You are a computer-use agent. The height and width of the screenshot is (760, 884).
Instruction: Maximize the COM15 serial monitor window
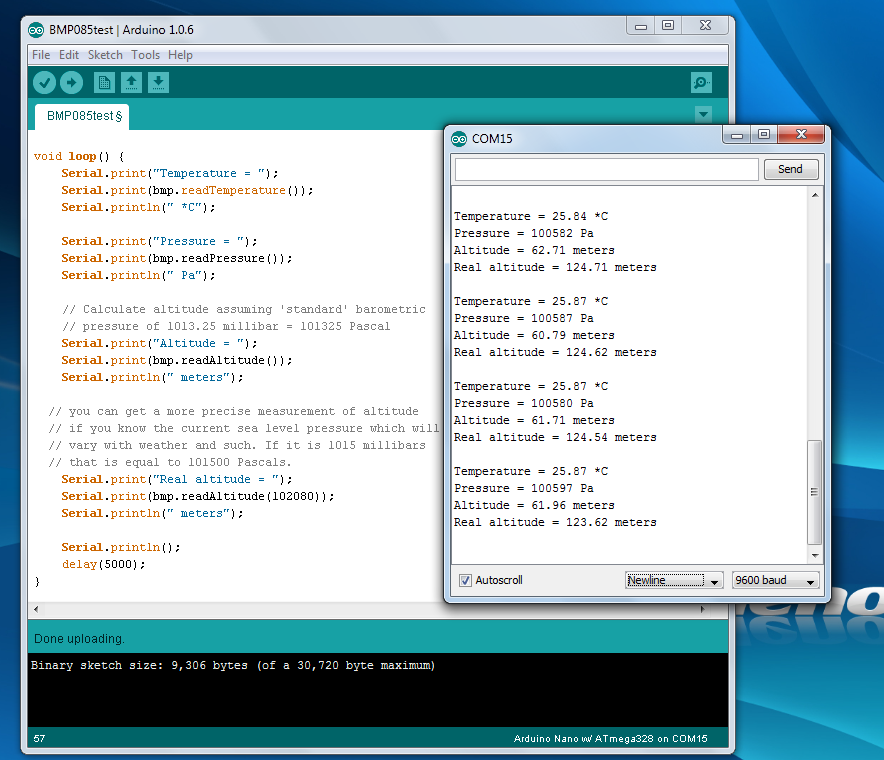point(764,135)
